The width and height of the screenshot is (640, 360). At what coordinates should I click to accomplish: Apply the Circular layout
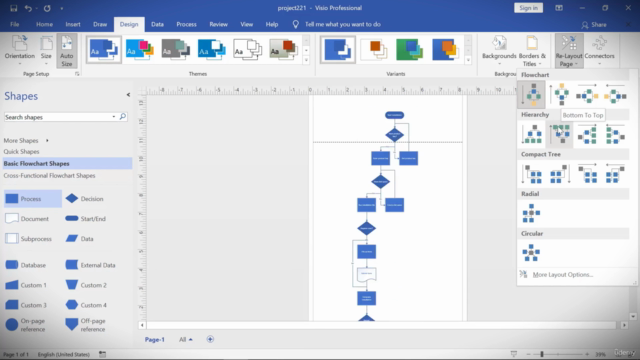[531, 253]
